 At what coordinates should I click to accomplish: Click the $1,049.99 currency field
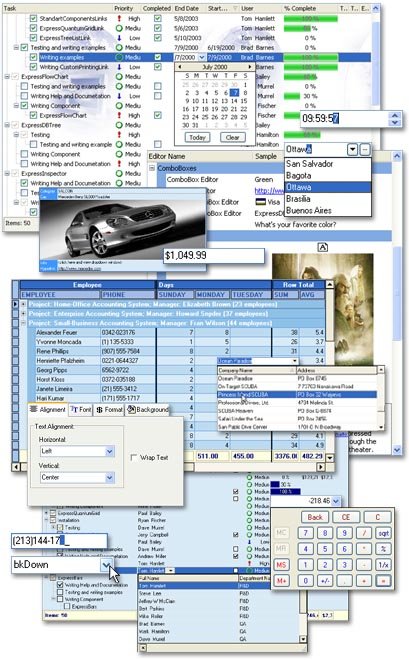point(214,255)
